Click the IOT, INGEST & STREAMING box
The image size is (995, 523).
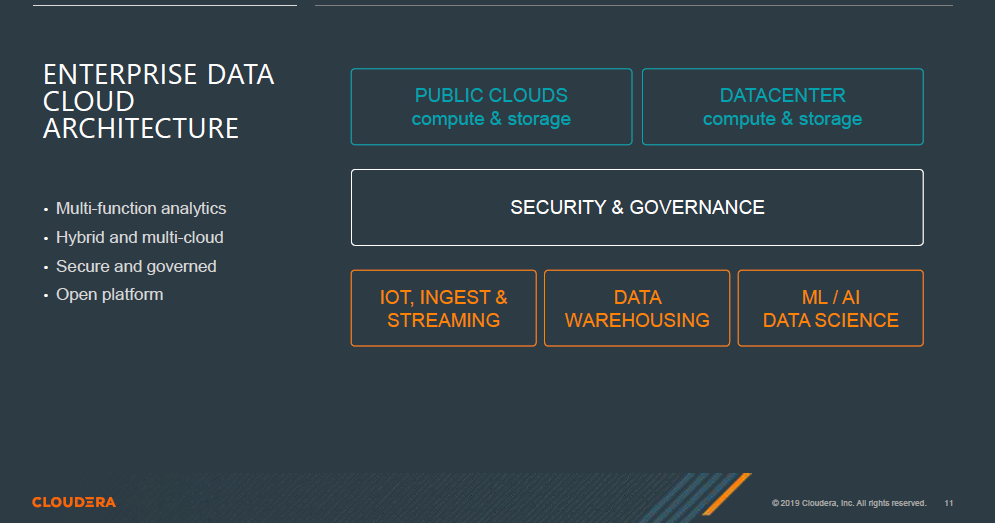tap(444, 308)
